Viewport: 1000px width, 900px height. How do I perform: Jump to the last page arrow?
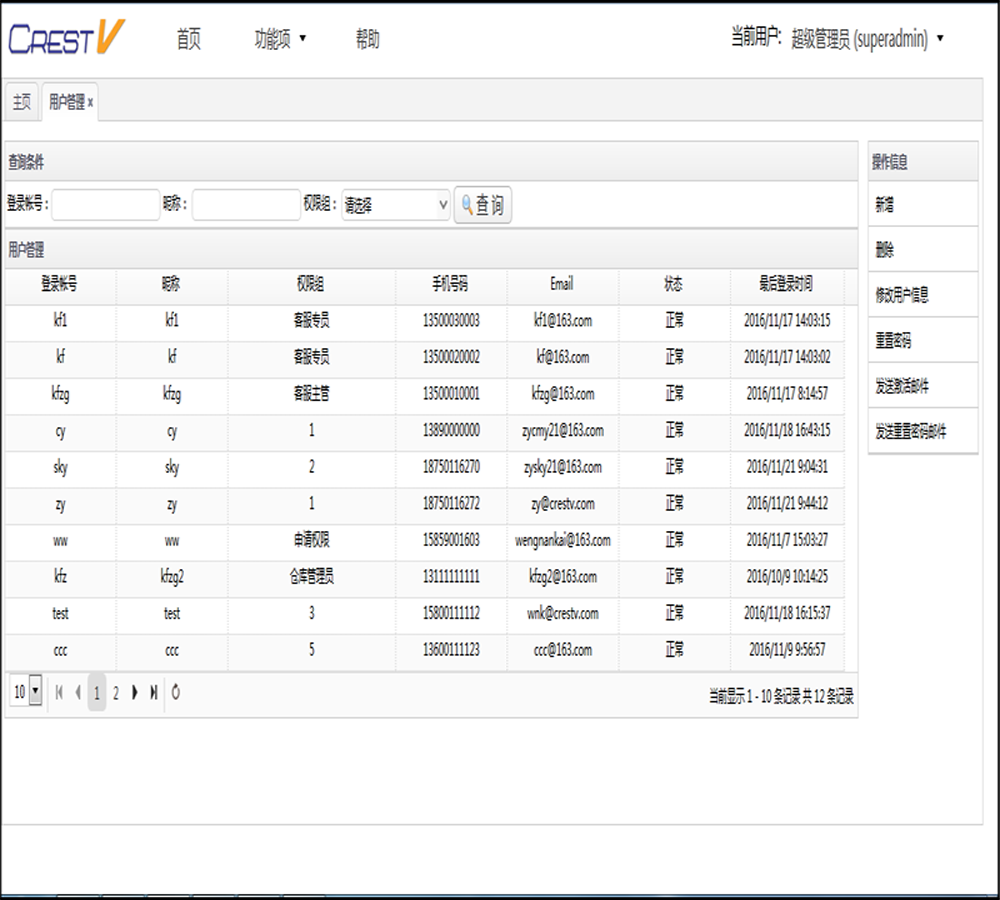pos(153,692)
